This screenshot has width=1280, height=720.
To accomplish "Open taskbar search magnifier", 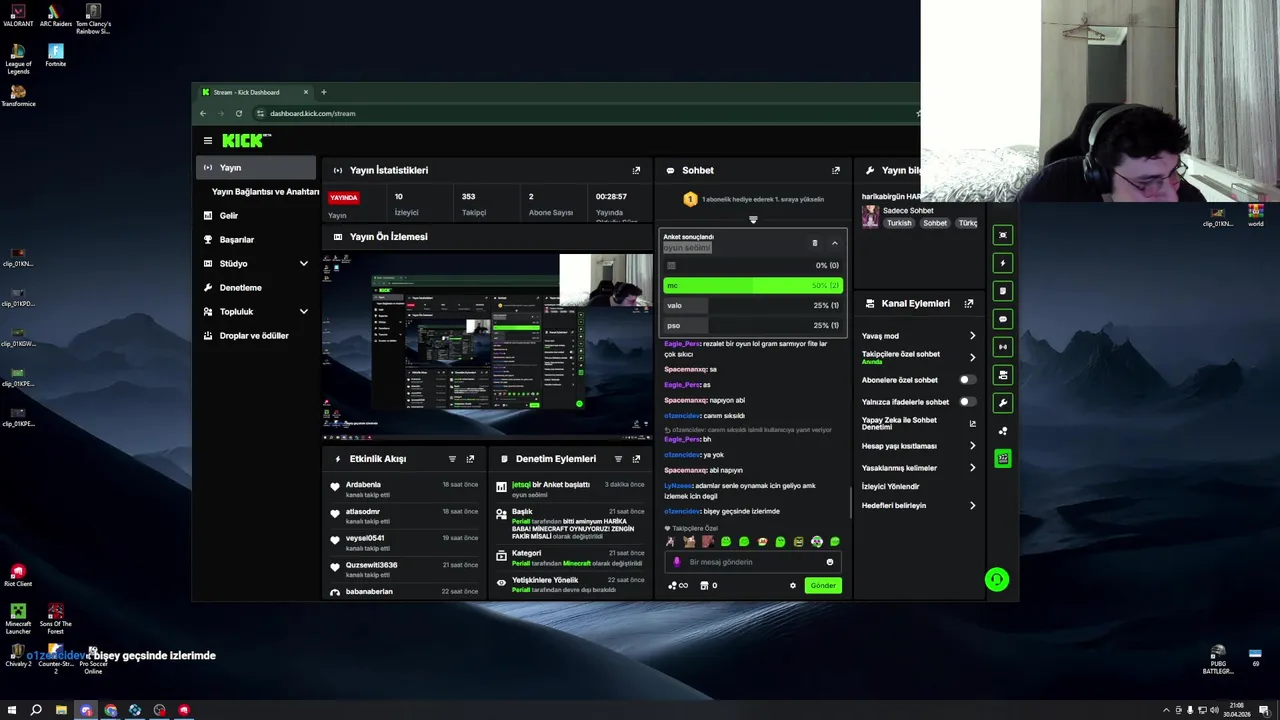I will pyautogui.click(x=36, y=710).
